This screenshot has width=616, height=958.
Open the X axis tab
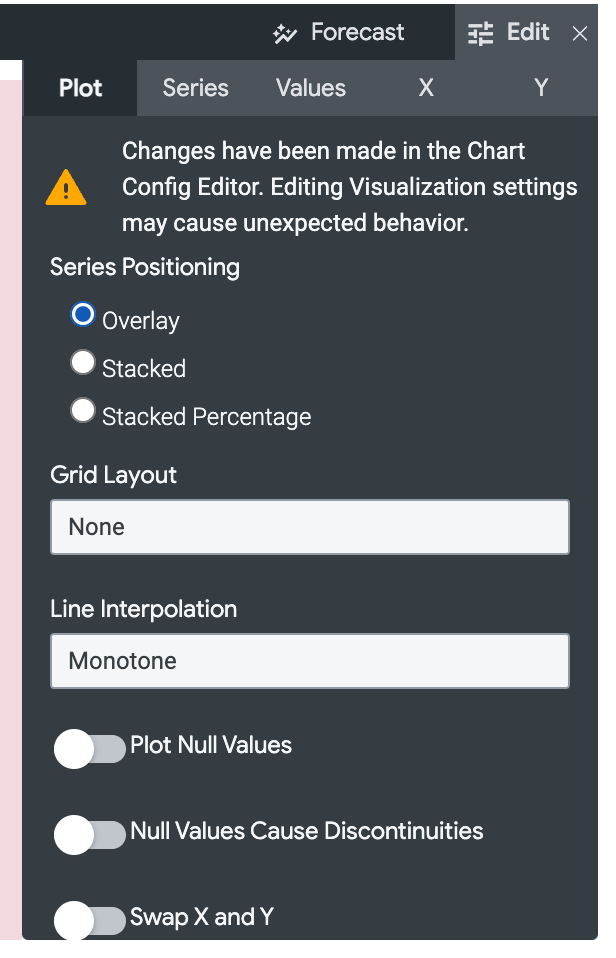(426, 88)
